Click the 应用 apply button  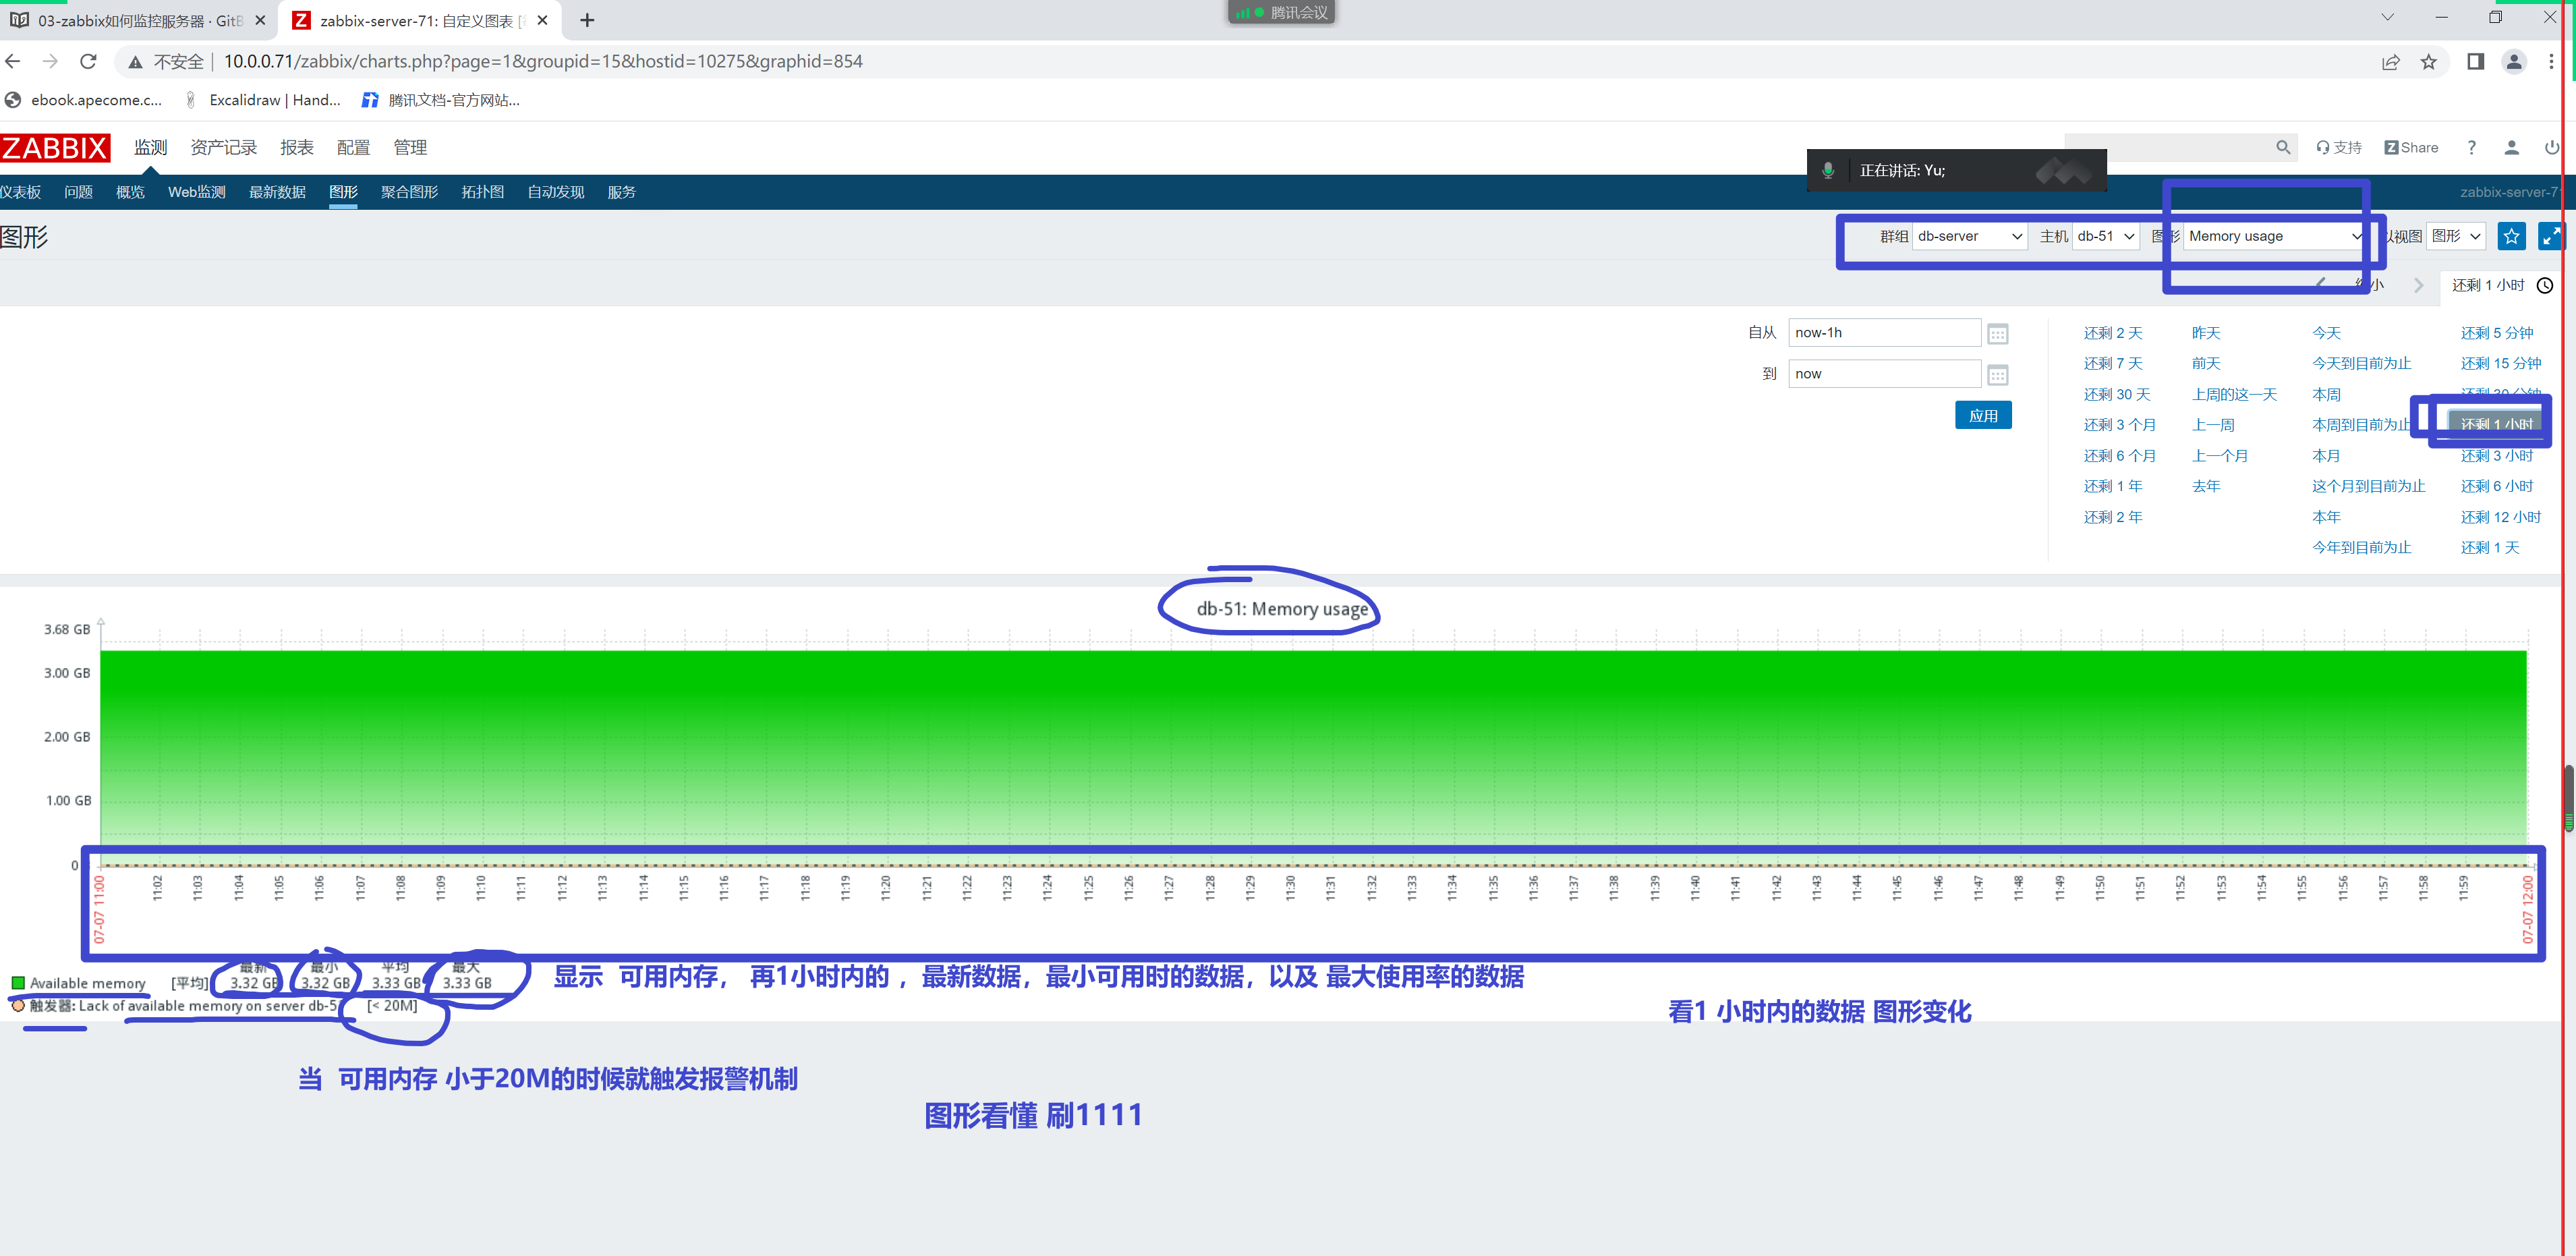click(1983, 416)
